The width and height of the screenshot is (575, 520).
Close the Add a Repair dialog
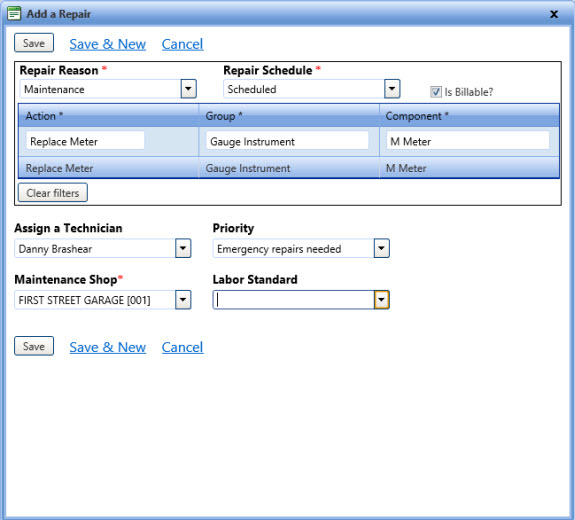tap(554, 14)
